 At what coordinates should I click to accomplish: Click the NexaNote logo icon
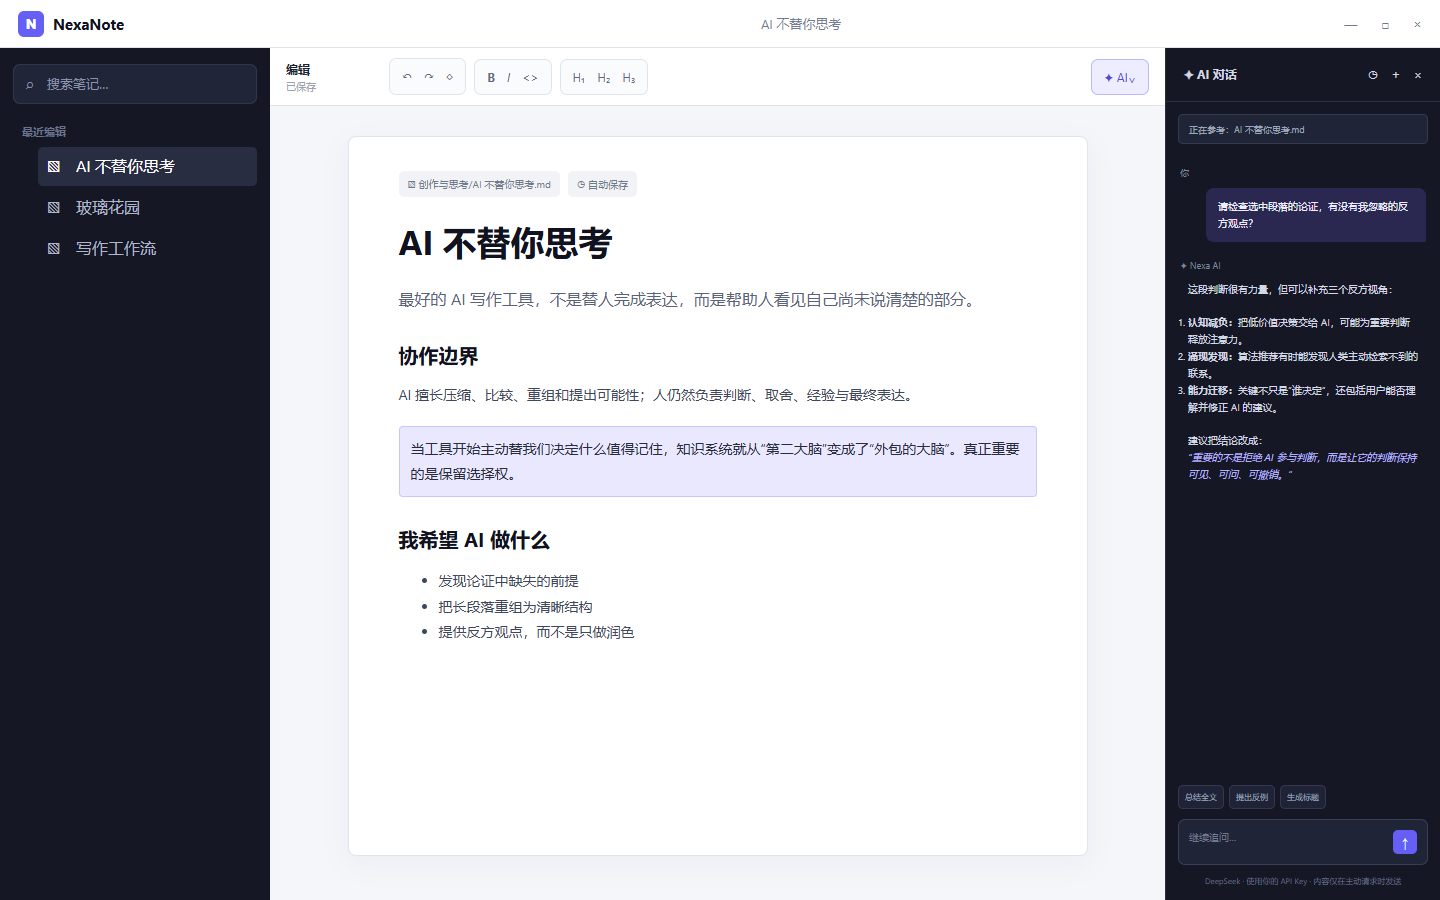click(31, 24)
